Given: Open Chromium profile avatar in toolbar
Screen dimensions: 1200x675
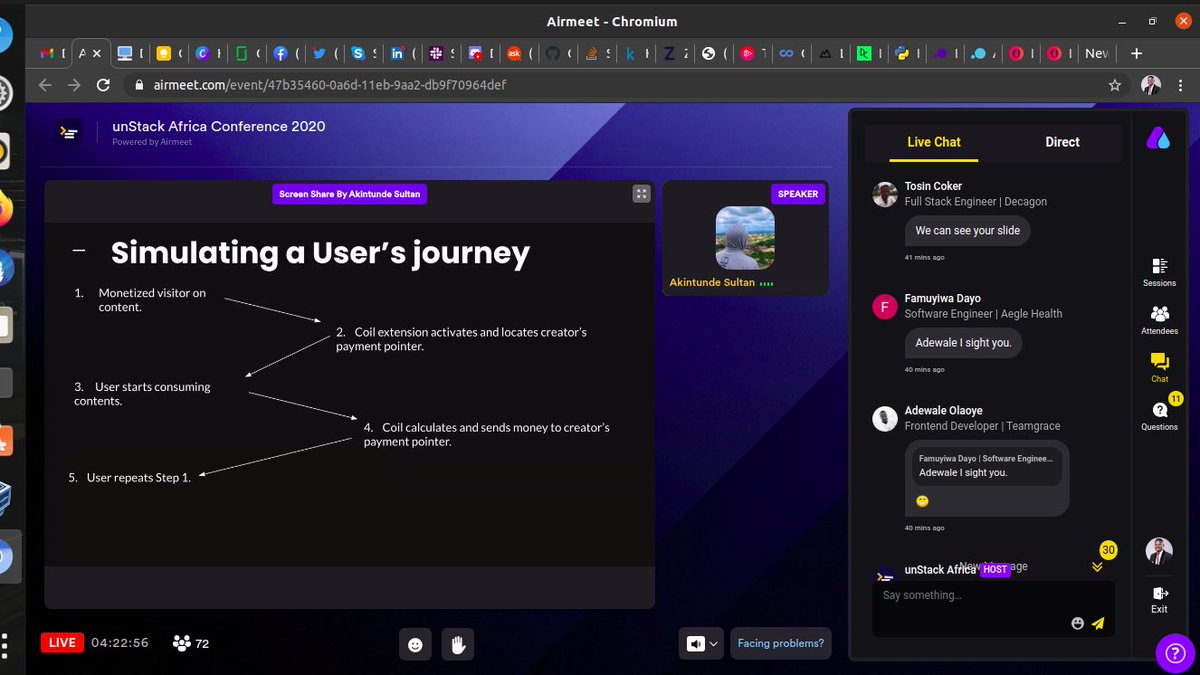Looking at the screenshot, I should click(x=1151, y=85).
